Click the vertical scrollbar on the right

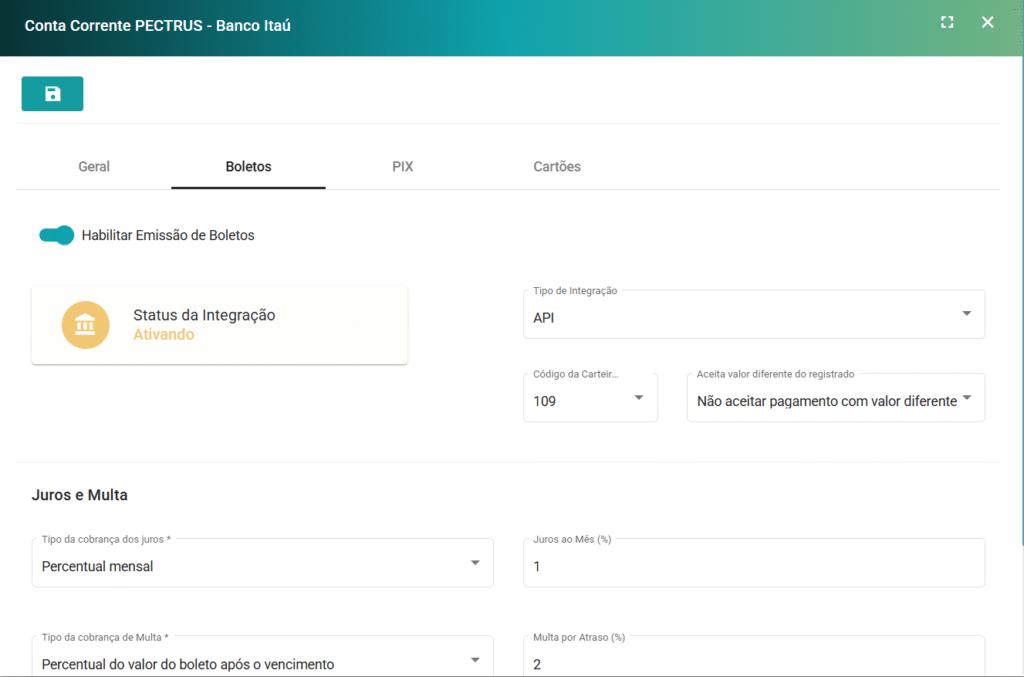point(1020,300)
